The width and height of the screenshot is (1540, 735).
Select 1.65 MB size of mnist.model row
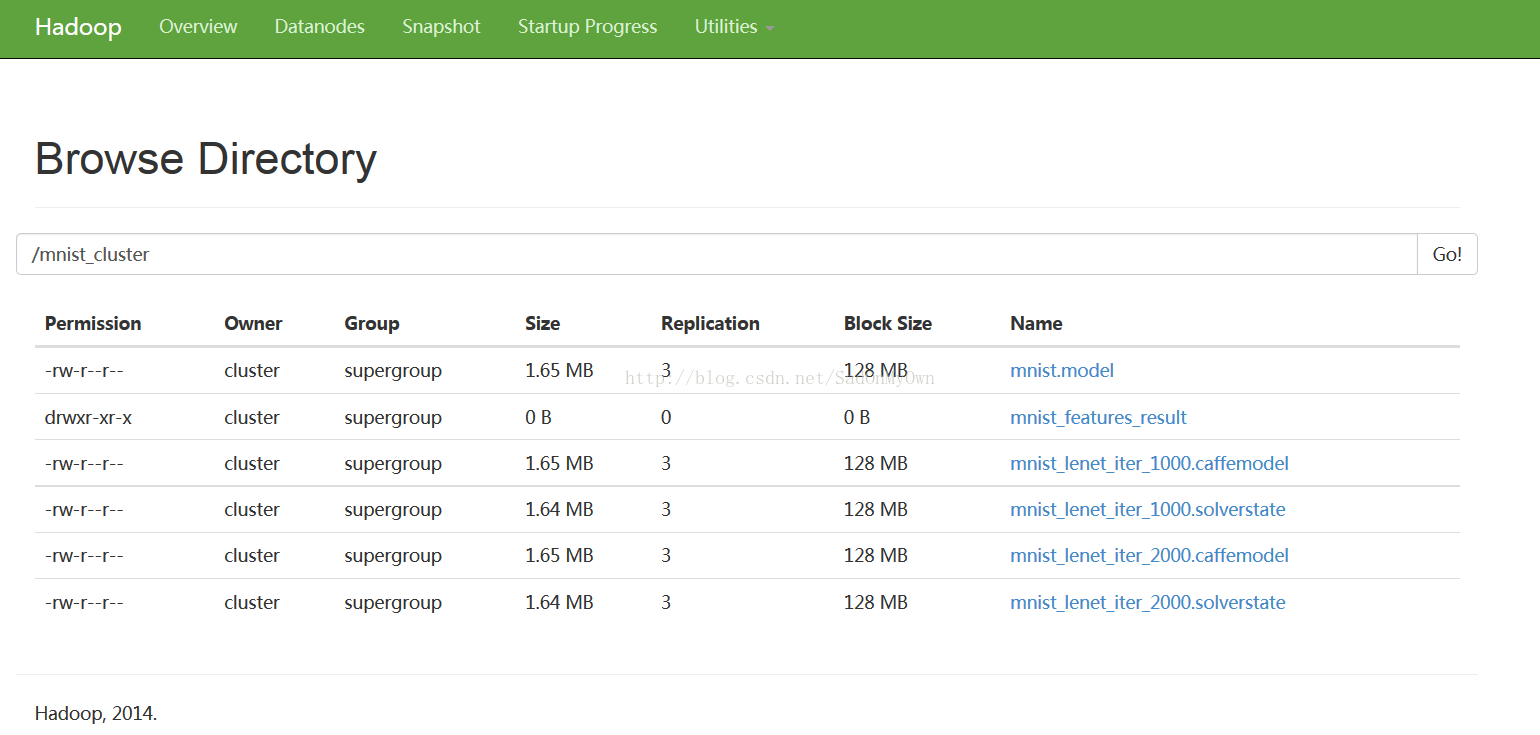pos(559,370)
